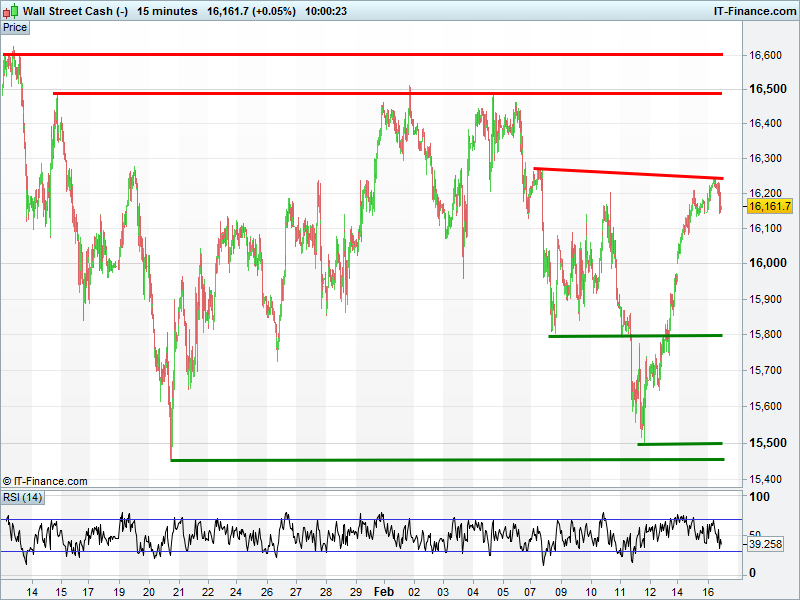The width and height of the screenshot is (800, 600).
Task: Click the 15,900 price axis label
Action: 765,299
